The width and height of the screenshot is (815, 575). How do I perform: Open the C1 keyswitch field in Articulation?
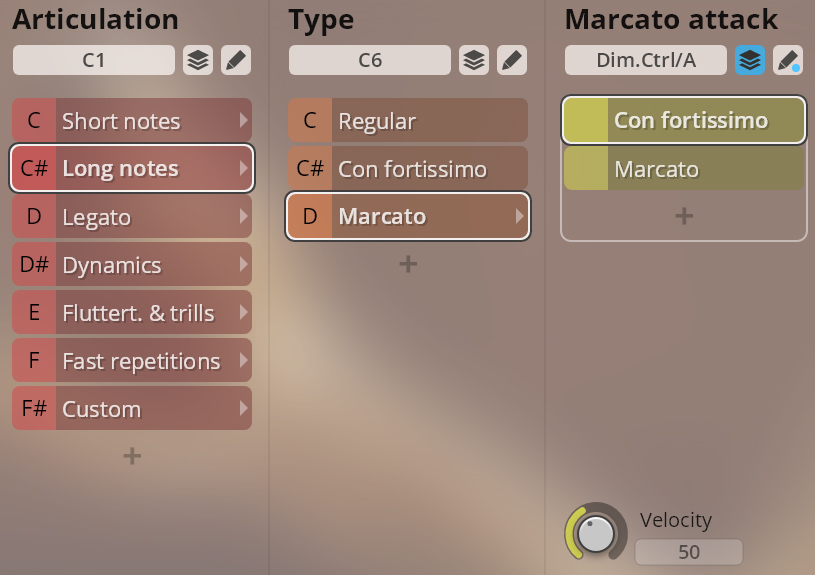tap(94, 60)
